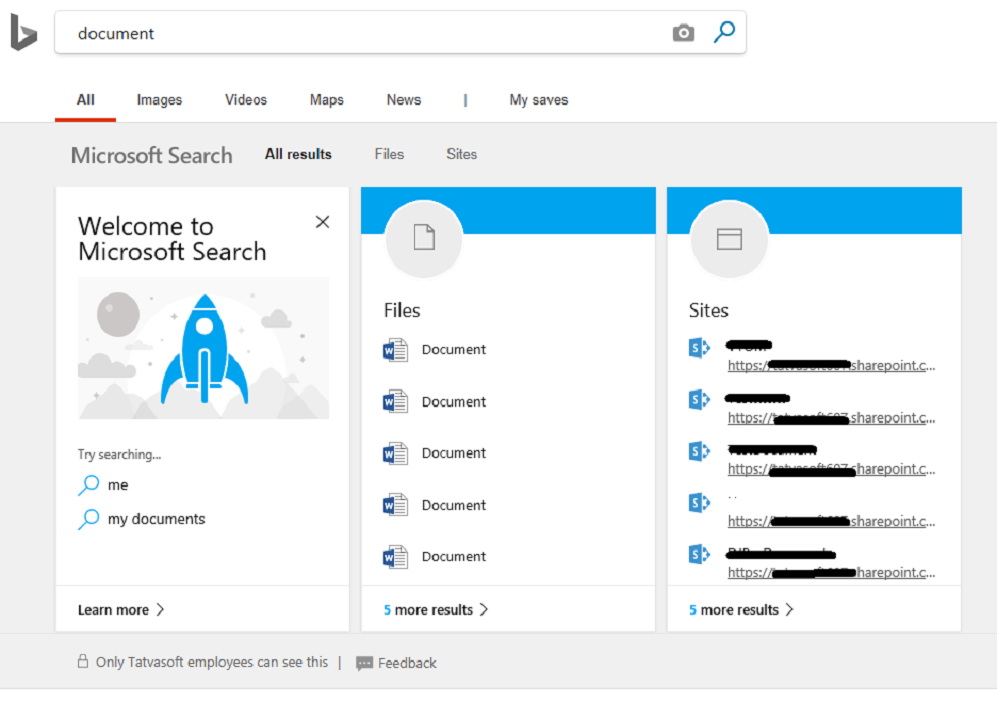The image size is (998, 702).
Task: Click the chevron after Files more results
Action: [484, 610]
